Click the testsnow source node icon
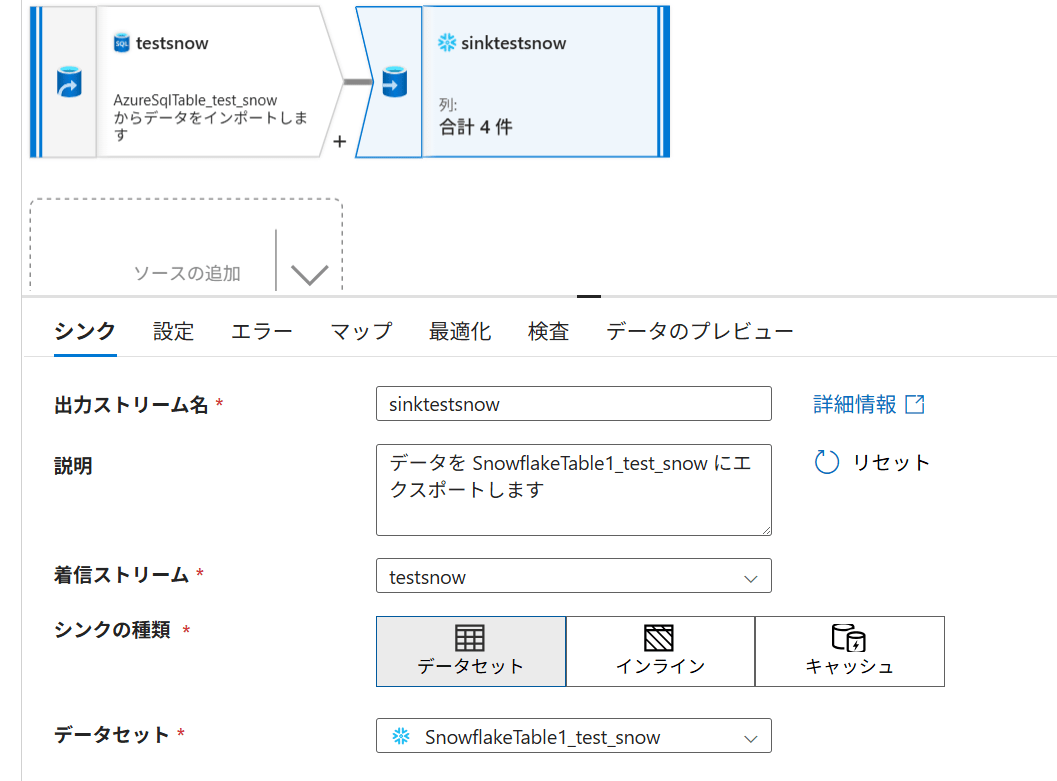 tap(69, 82)
